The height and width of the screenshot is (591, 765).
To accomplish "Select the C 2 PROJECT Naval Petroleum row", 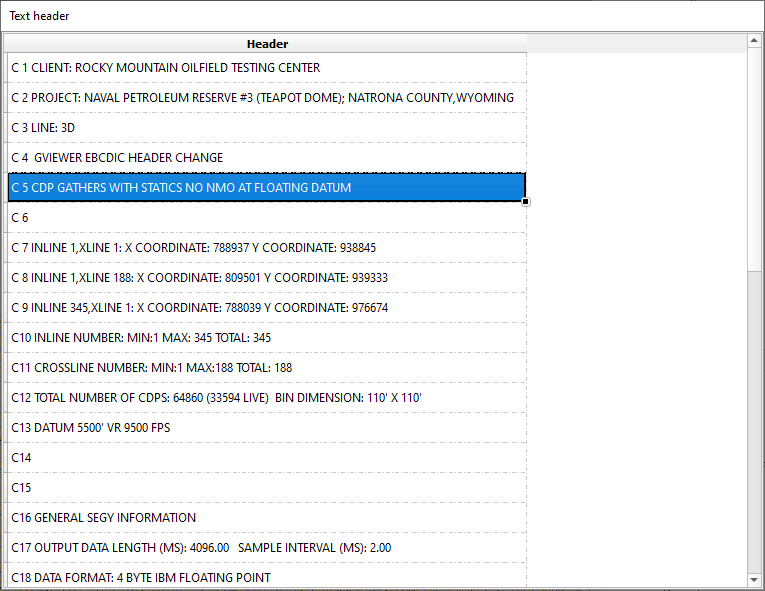I will coord(267,98).
